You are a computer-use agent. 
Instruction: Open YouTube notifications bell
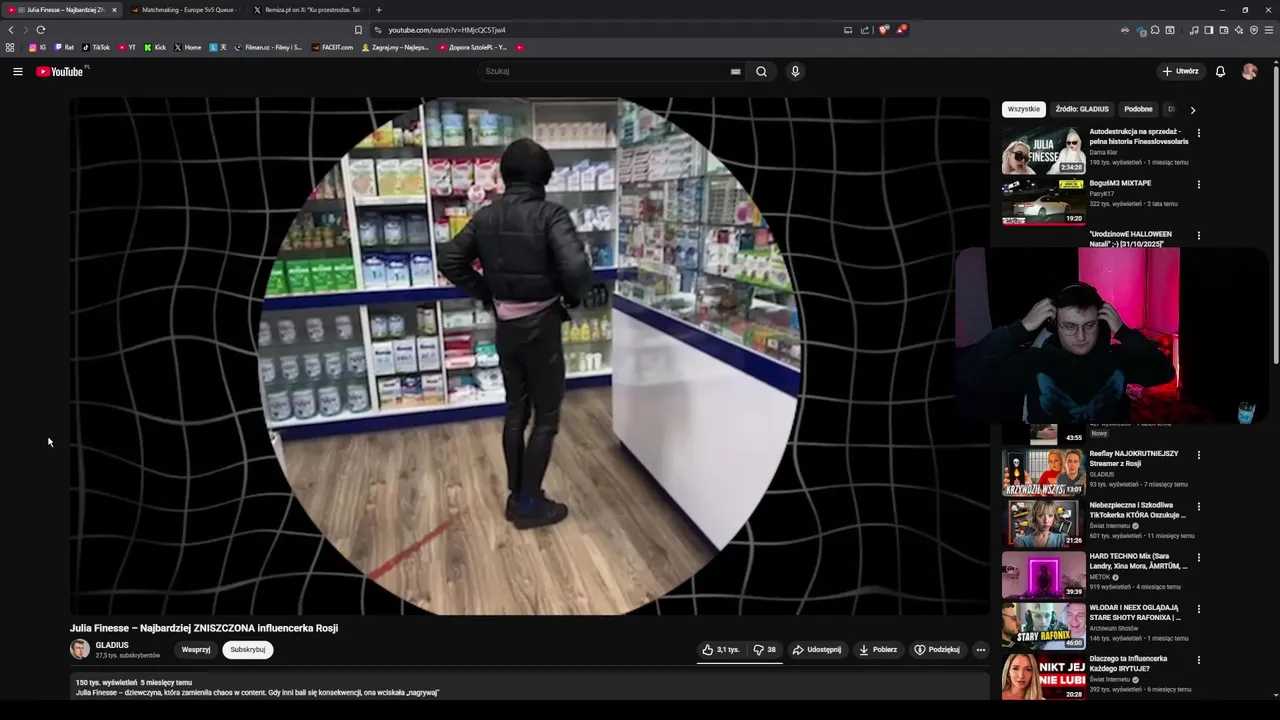click(1220, 71)
